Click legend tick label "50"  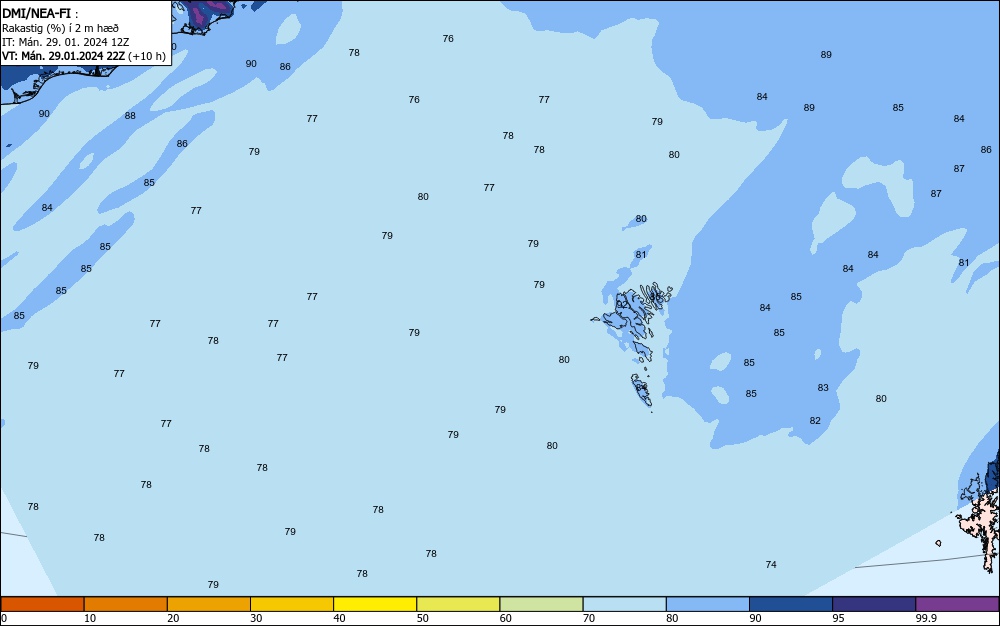423,618
